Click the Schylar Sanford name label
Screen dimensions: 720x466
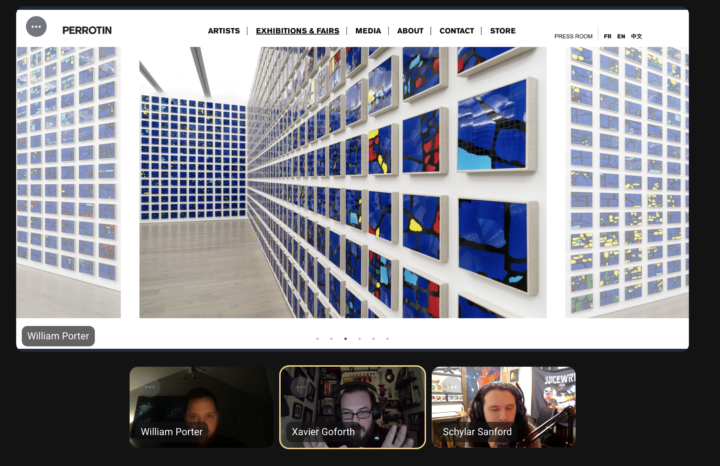[x=477, y=432]
